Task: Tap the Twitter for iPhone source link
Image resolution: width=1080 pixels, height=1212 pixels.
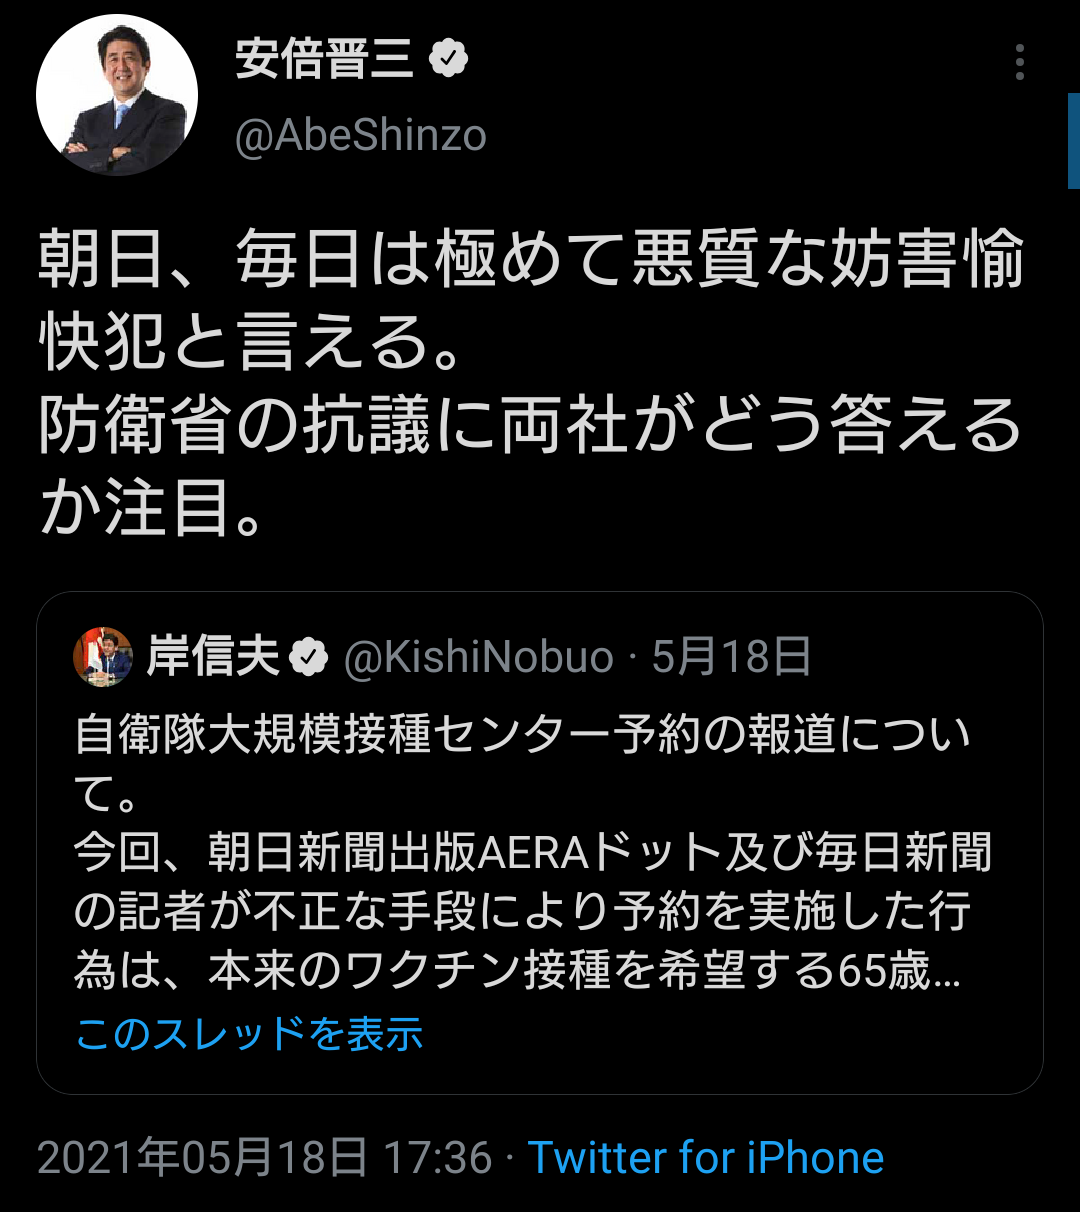Action: coord(706,1158)
